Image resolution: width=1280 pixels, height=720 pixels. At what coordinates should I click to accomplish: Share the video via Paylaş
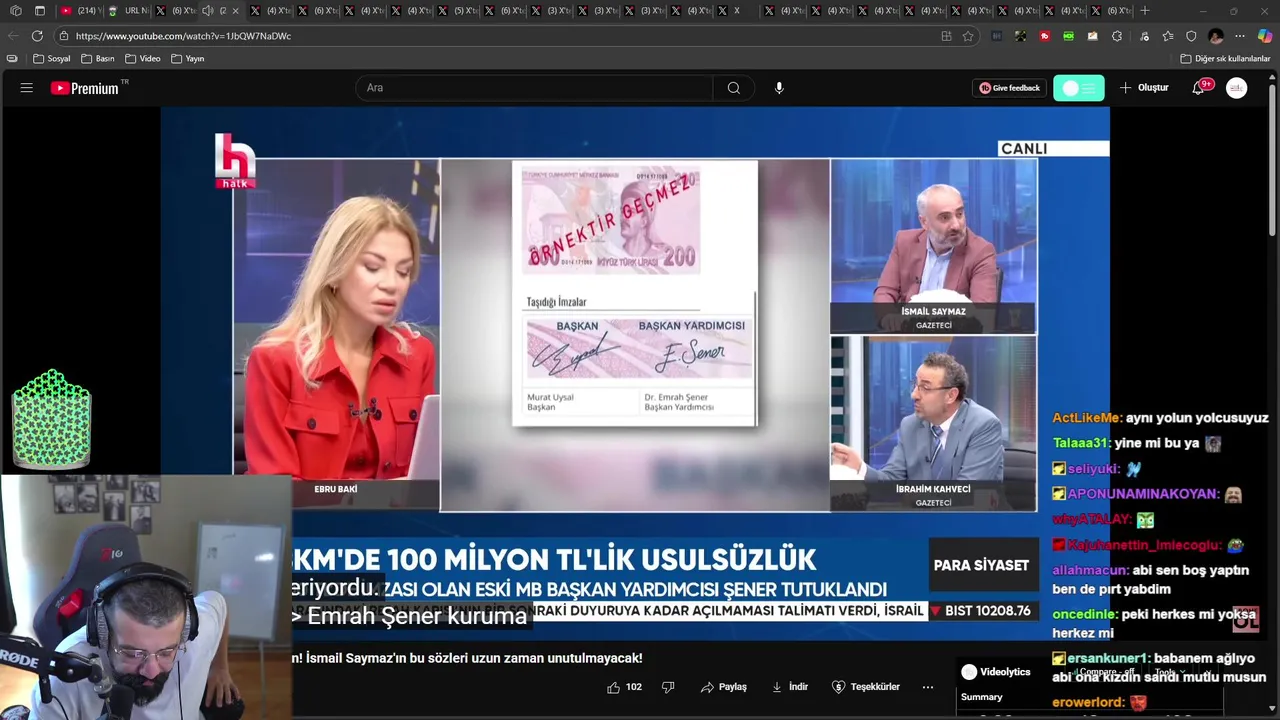pyautogui.click(x=724, y=687)
